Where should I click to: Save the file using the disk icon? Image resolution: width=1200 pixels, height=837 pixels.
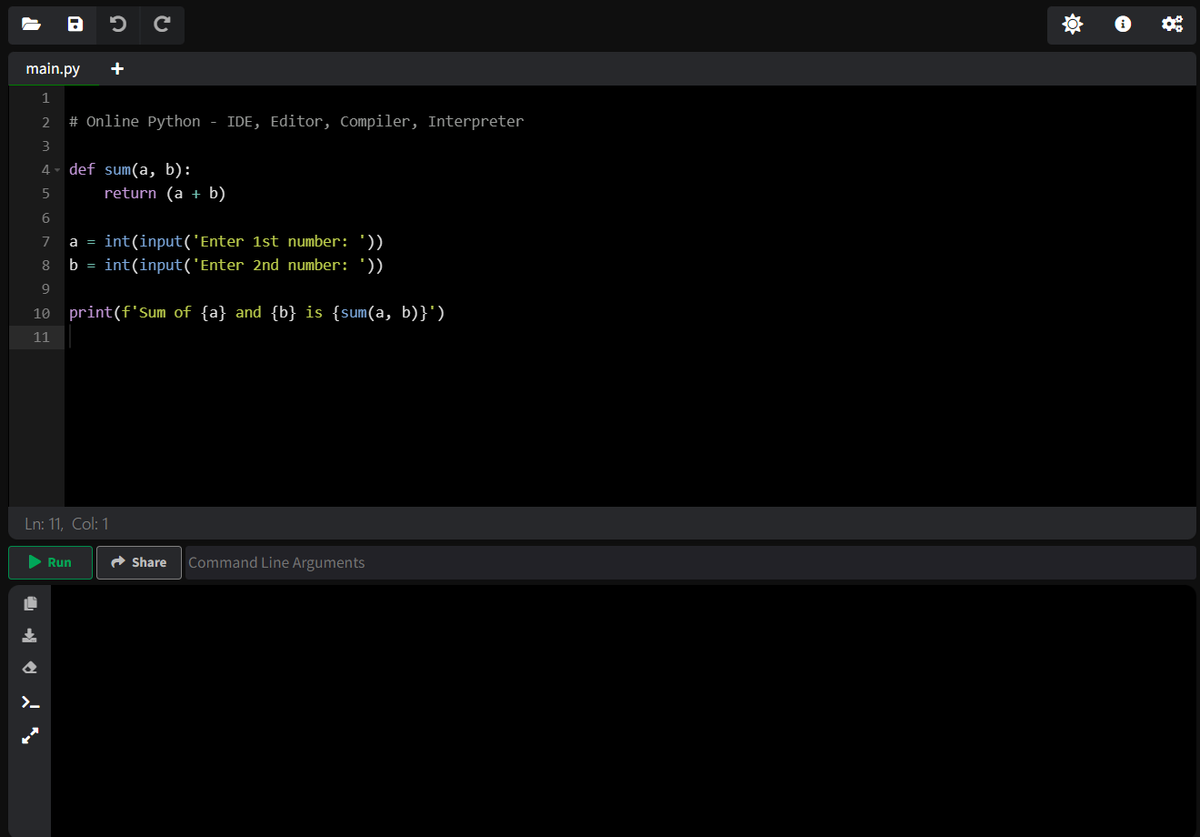point(75,24)
